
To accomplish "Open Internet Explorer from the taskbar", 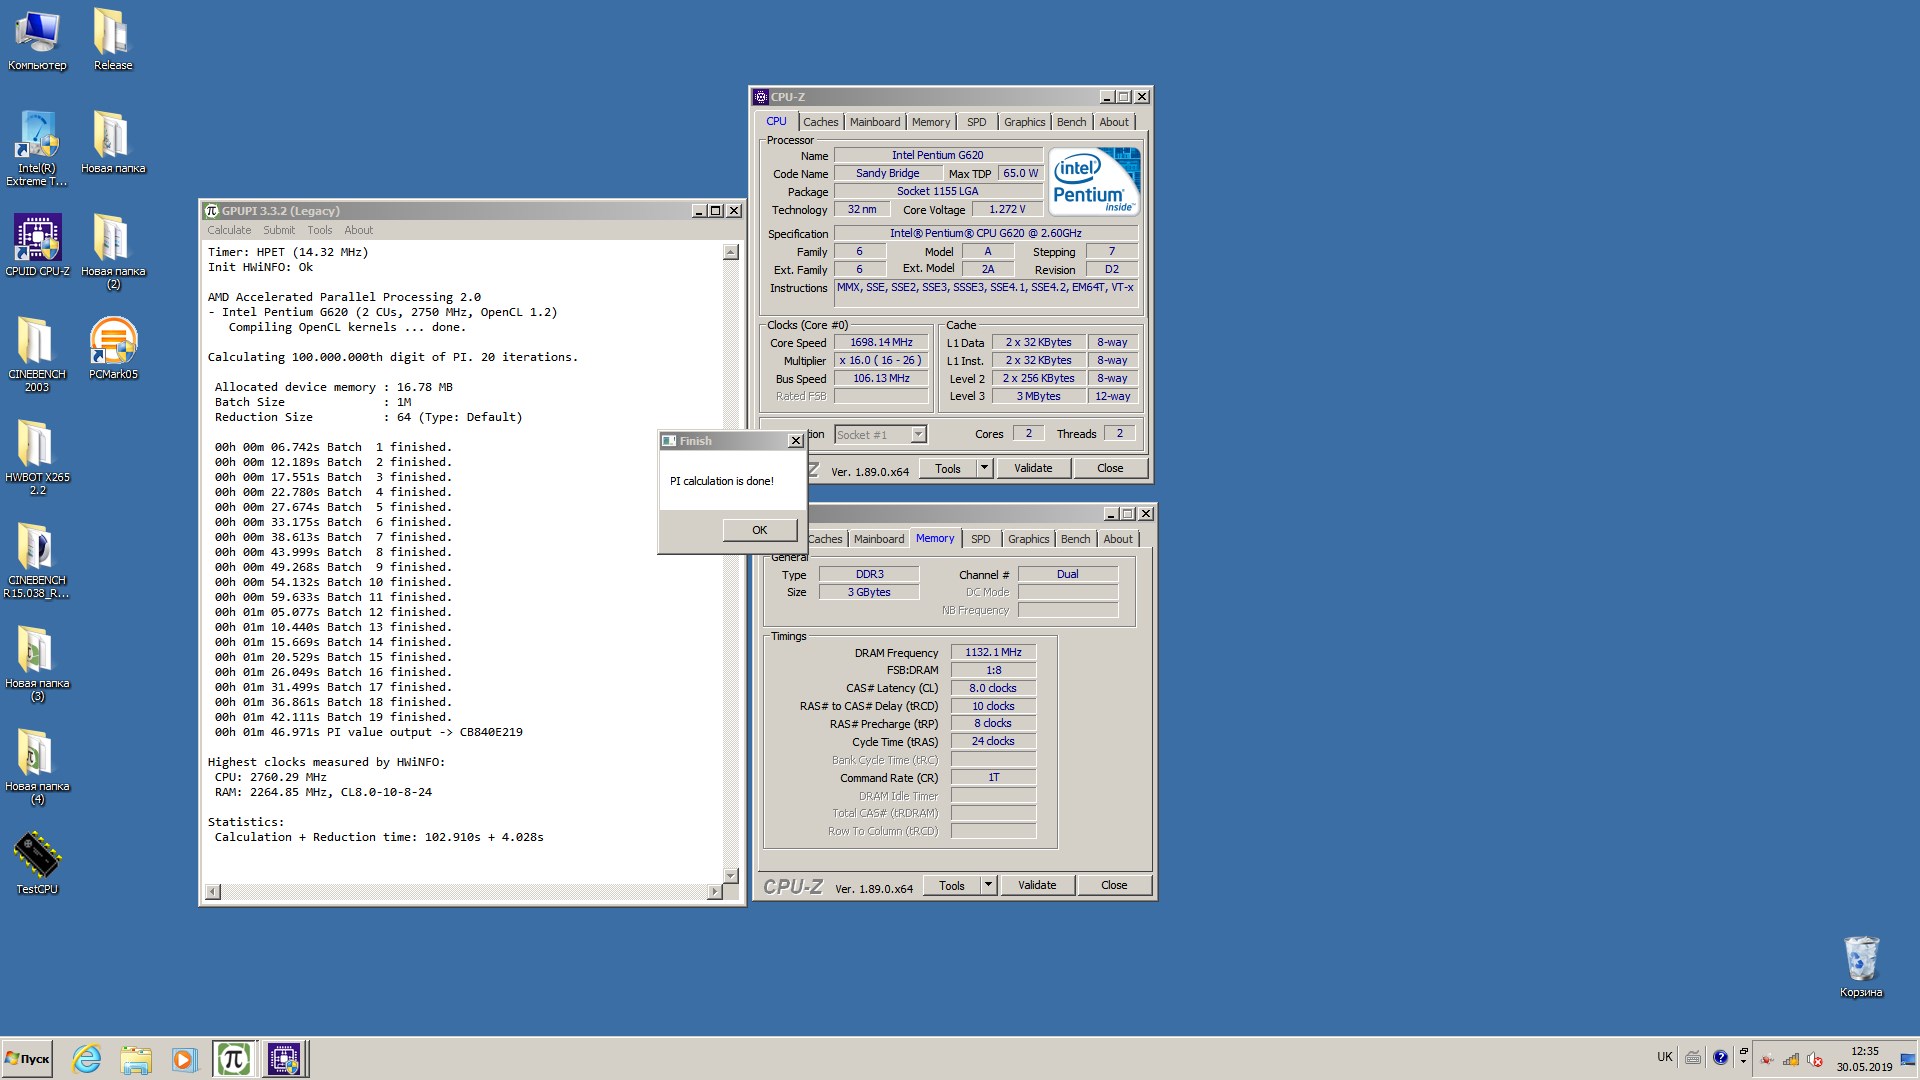I will point(87,1059).
